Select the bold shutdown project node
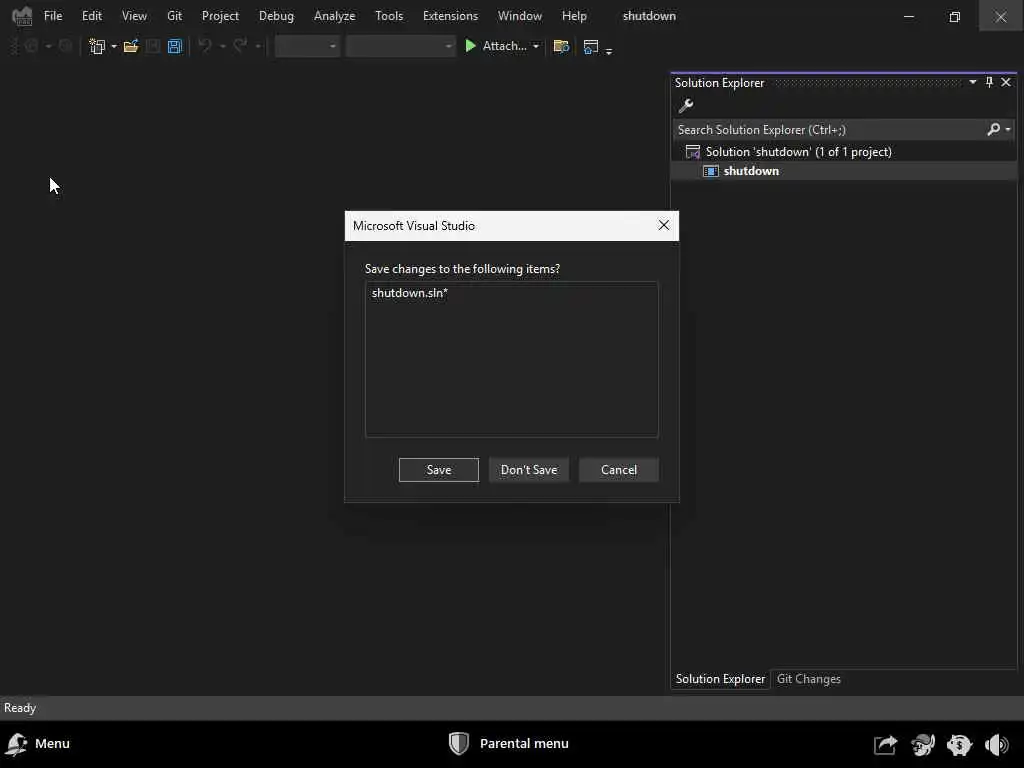1024x768 pixels. (751, 171)
